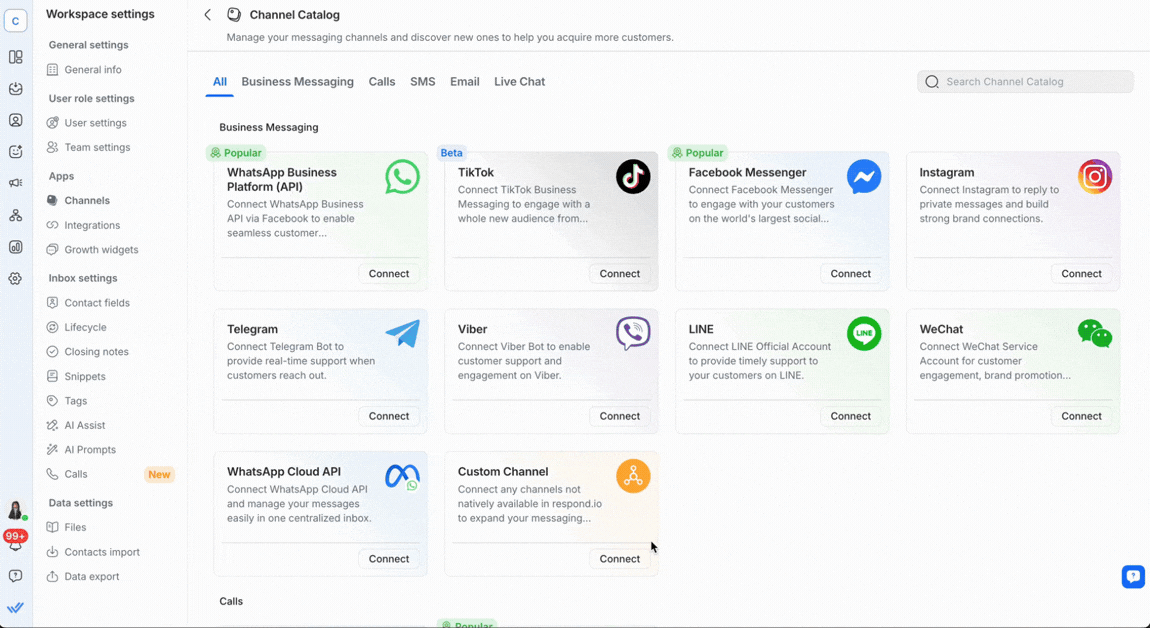Open your profile avatar at the bottom left

coord(15,510)
